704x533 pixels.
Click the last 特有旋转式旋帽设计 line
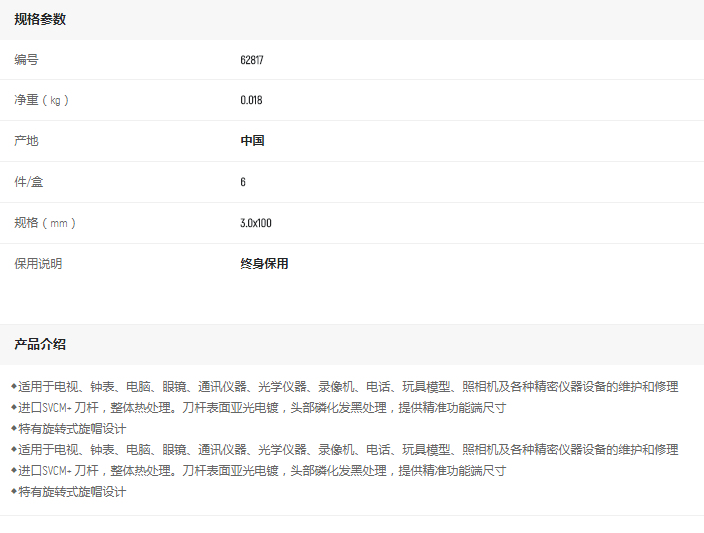point(72,491)
